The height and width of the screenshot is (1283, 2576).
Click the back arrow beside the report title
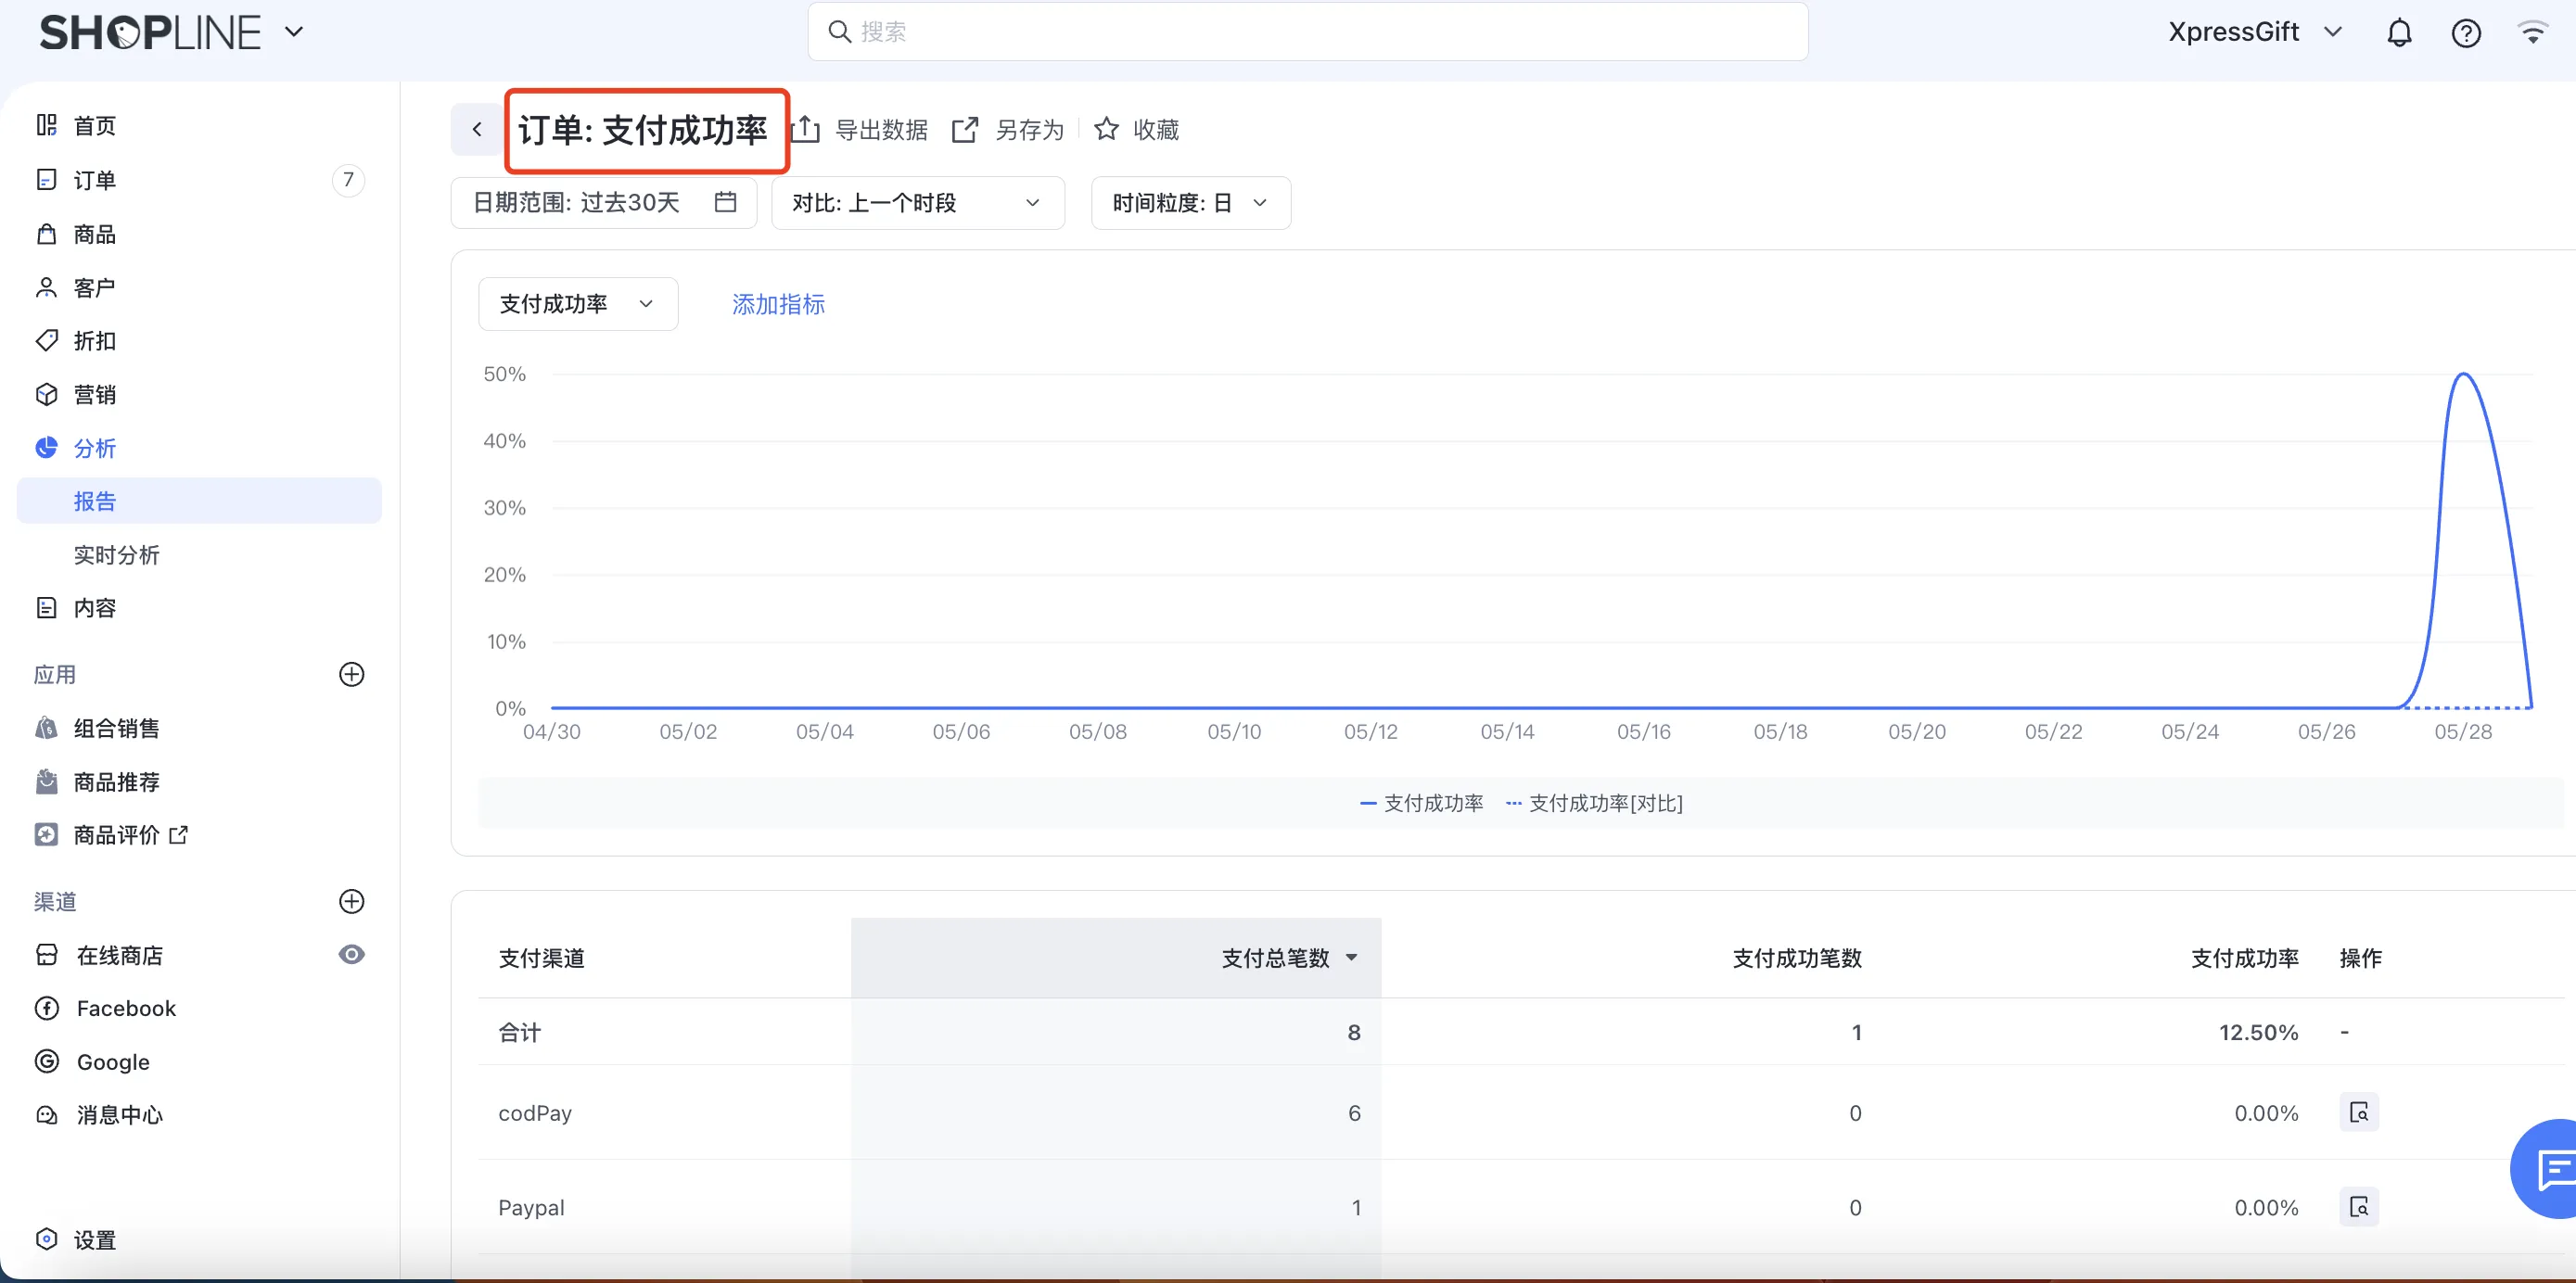(477, 129)
